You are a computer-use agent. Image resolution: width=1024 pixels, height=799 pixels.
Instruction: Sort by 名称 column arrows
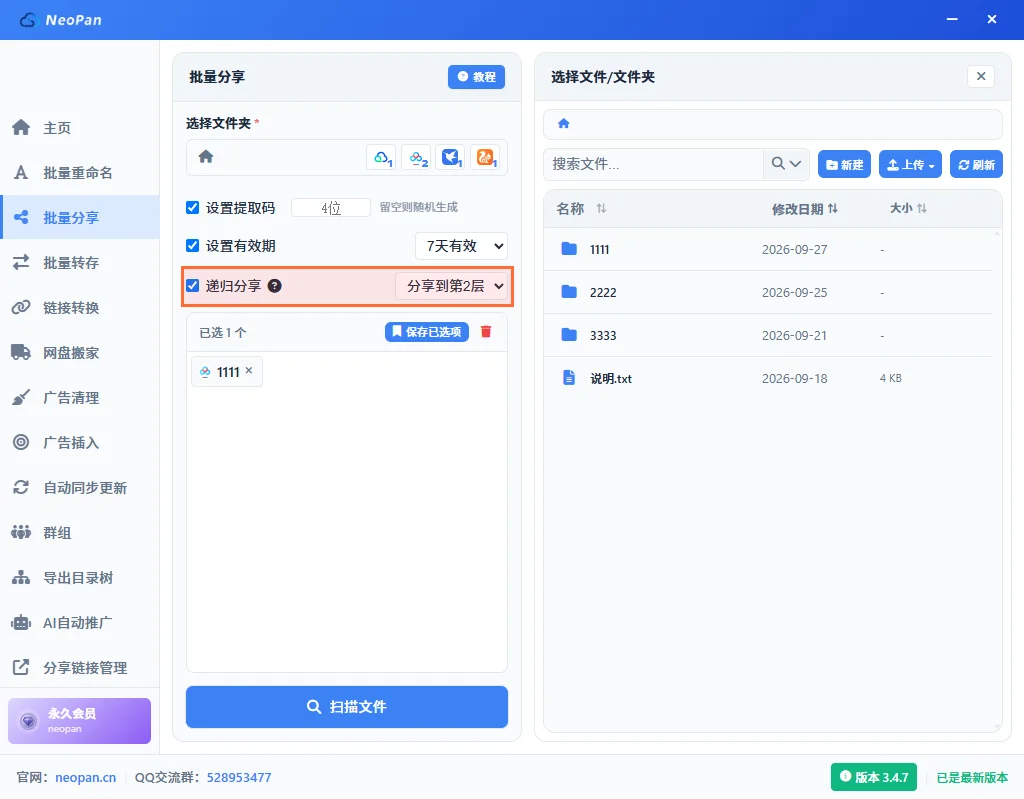coord(601,208)
